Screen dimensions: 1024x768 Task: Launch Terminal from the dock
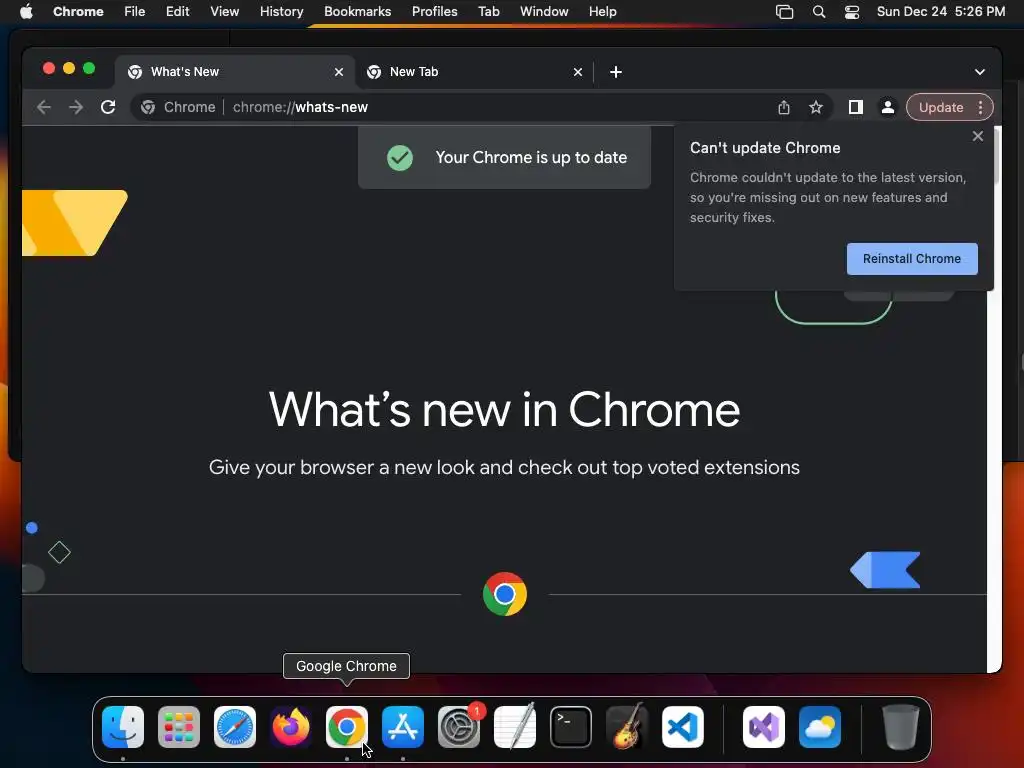pyautogui.click(x=571, y=727)
